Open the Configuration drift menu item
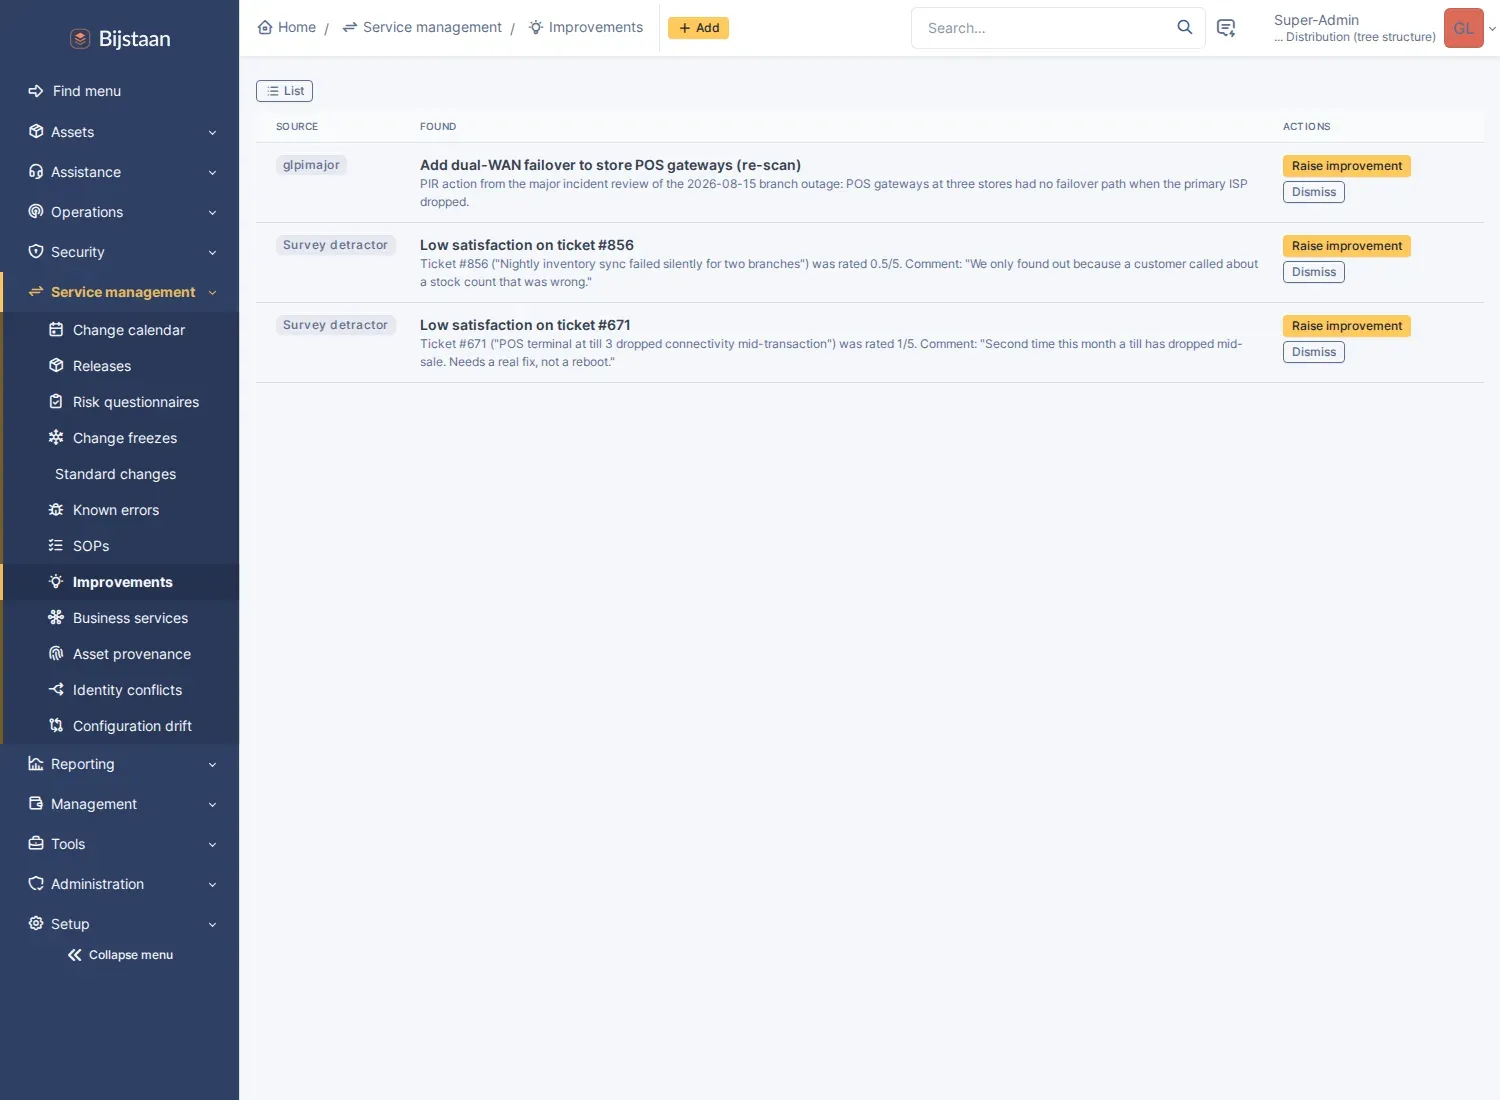1500x1100 pixels. point(121,726)
